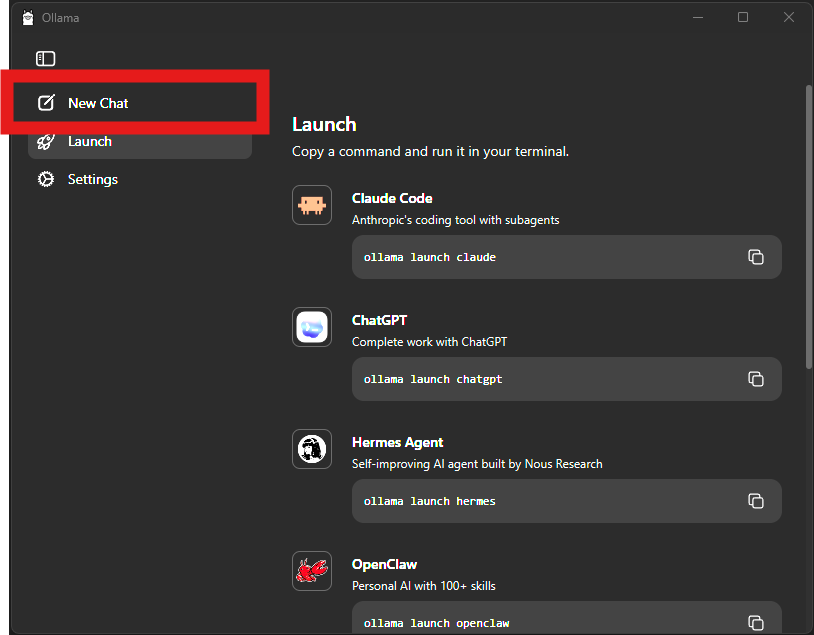Click the Launch rocket icon
Screen dimensions: 814x635
[46, 141]
